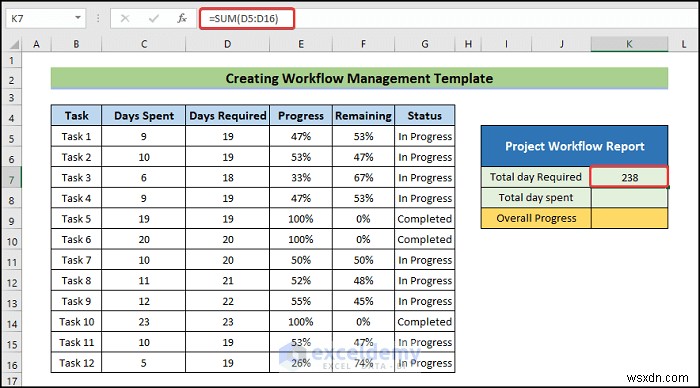Viewport: 700px width, 388px height.
Task: Select row header 2
Action: click(12, 80)
